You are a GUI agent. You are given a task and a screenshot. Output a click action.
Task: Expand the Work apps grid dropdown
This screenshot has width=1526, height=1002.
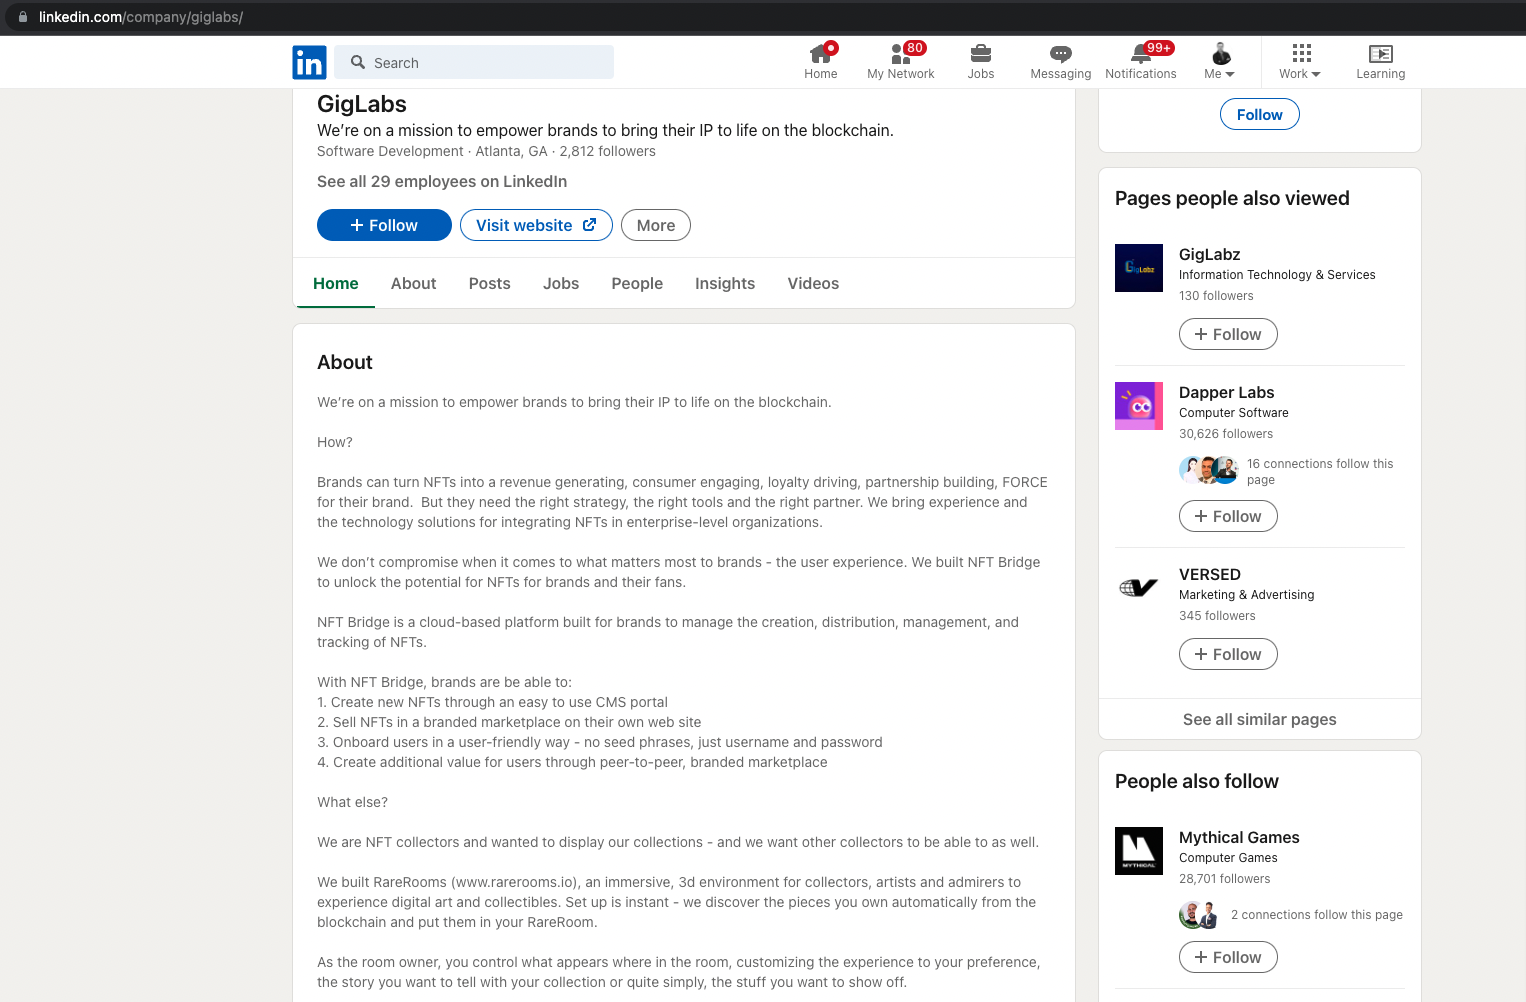tap(1300, 62)
